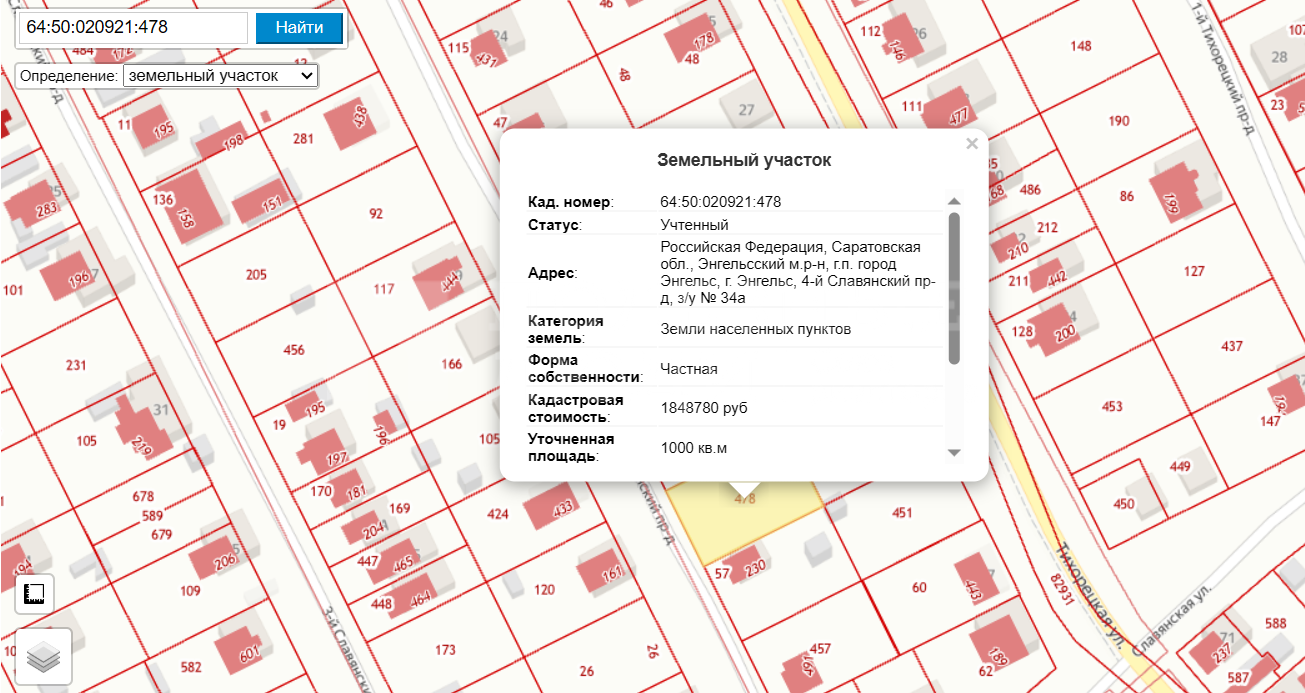The height and width of the screenshot is (693, 1305).
Task: Click the Частная ownership value
Action: [x=689, y=369]
